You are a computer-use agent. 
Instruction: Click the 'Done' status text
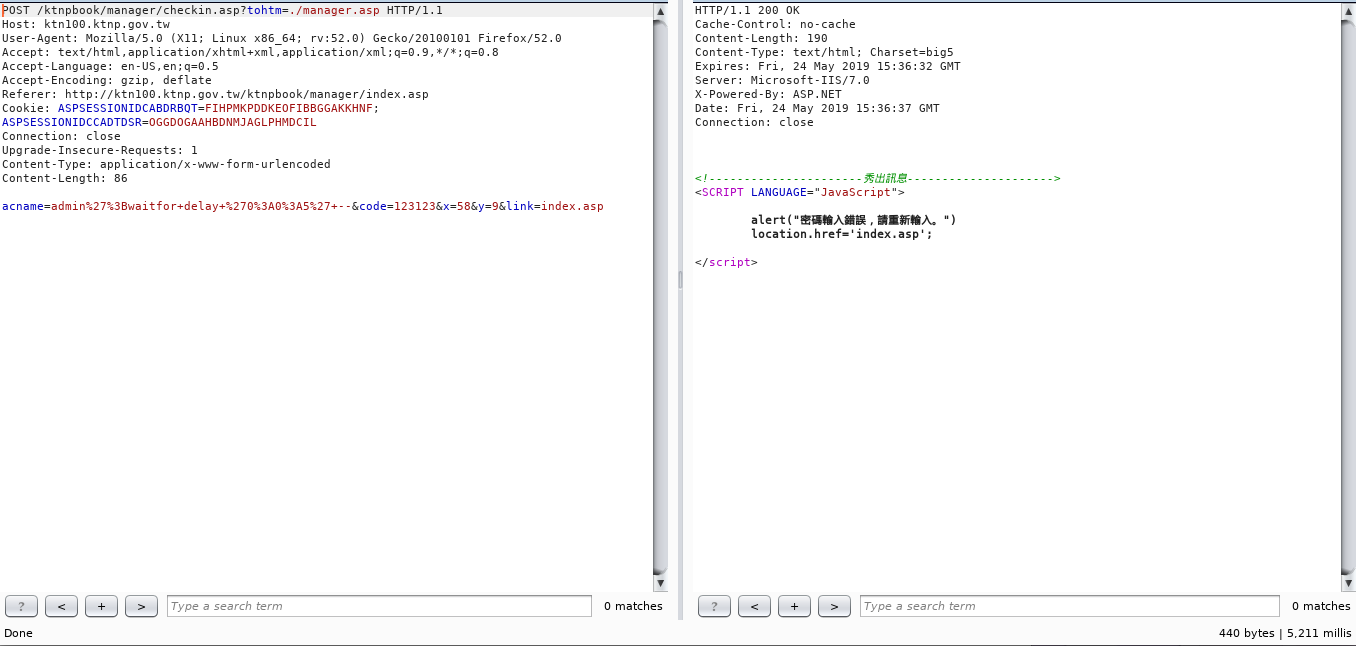coord(18,633)
